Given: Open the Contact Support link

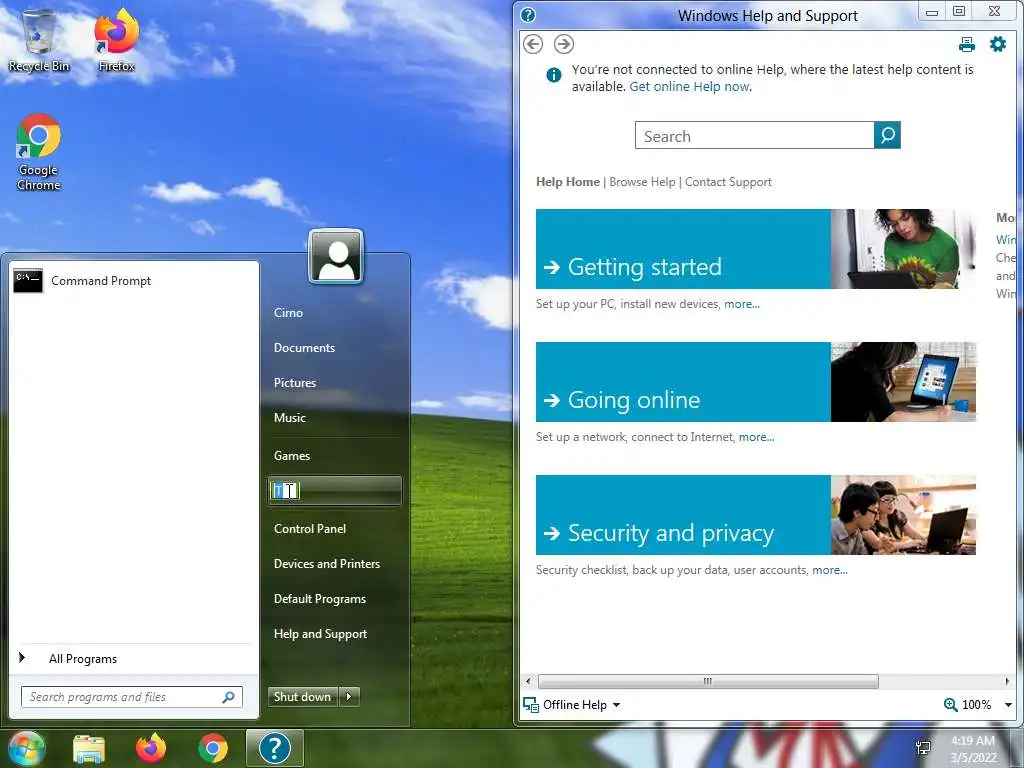Looking at the screenshot, I should (x=728, y=182).
